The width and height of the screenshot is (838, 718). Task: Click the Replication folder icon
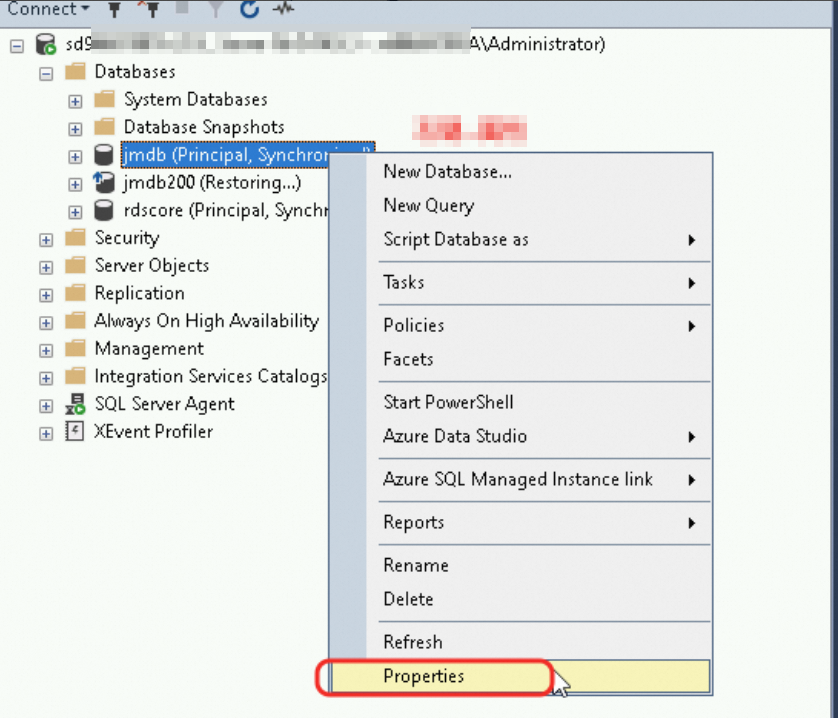coord(75,293)
